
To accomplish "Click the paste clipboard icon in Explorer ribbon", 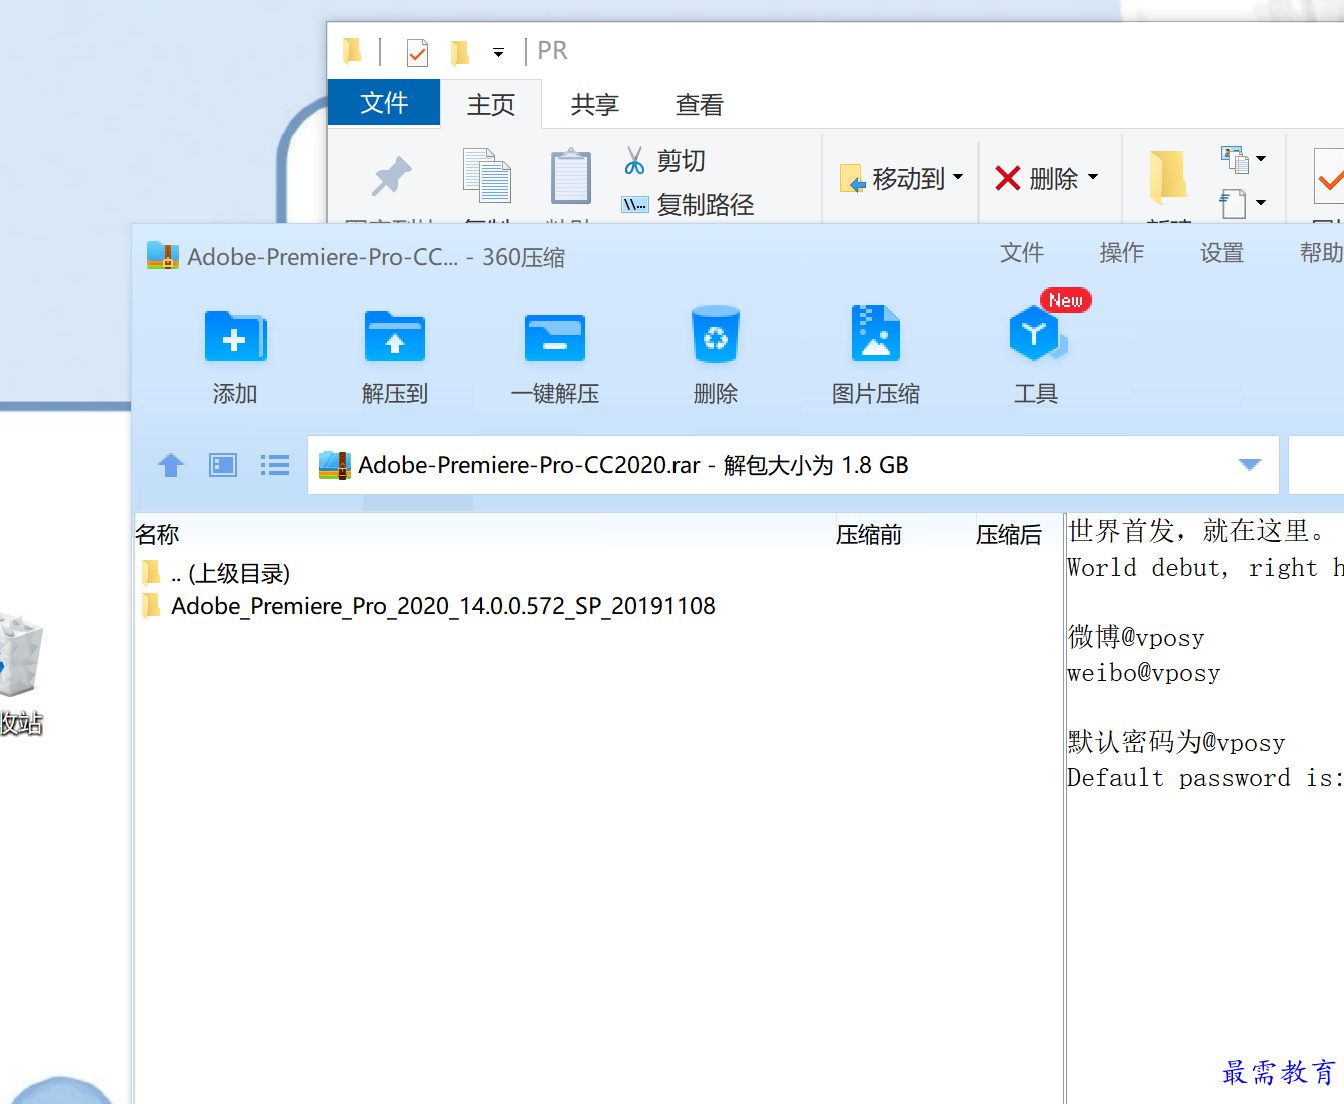I will pos(571,176).
